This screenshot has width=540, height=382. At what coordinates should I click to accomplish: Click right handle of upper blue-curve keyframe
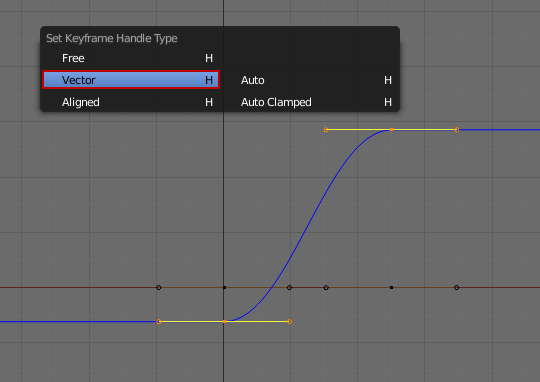[457, 130]
